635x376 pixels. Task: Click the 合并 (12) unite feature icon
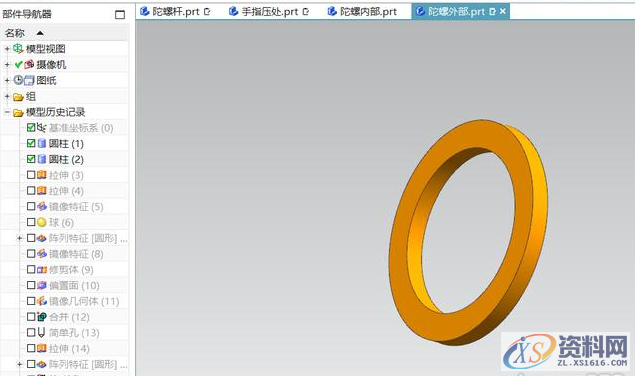coord(42,317)
